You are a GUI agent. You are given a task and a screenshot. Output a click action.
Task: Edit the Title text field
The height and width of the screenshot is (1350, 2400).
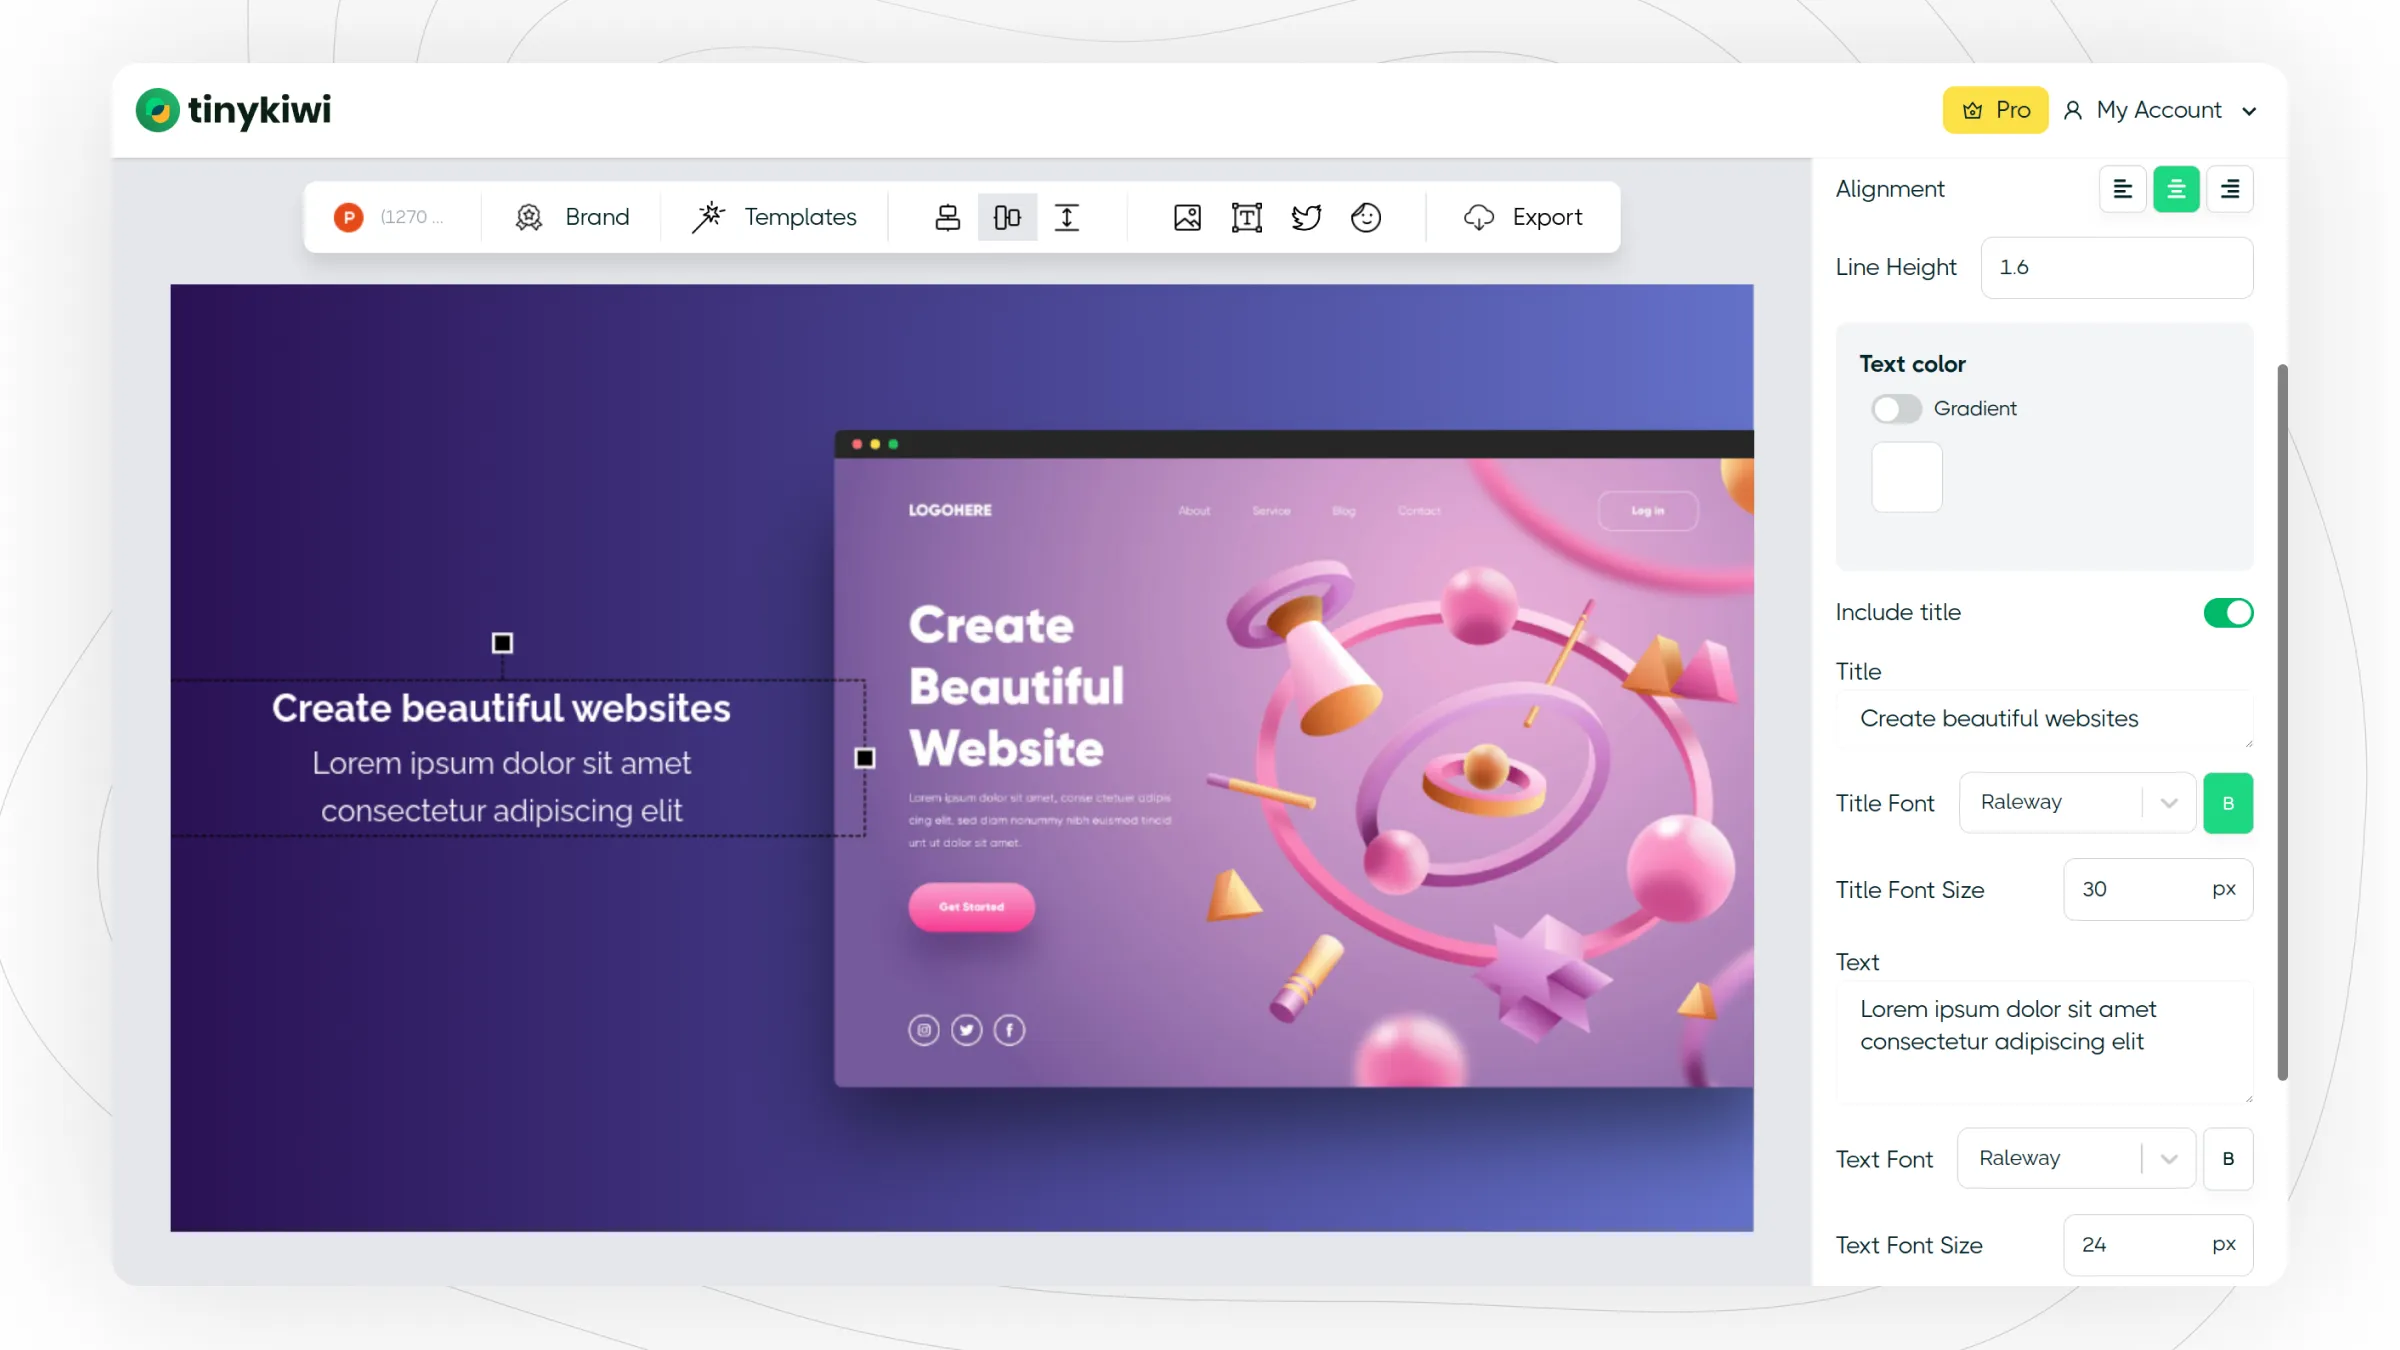2044,719
